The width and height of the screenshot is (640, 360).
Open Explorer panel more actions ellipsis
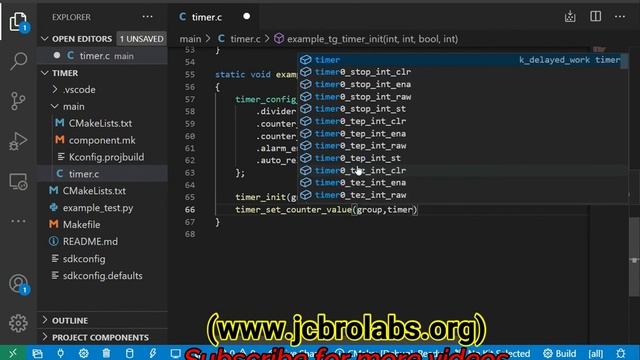point(147,17)
